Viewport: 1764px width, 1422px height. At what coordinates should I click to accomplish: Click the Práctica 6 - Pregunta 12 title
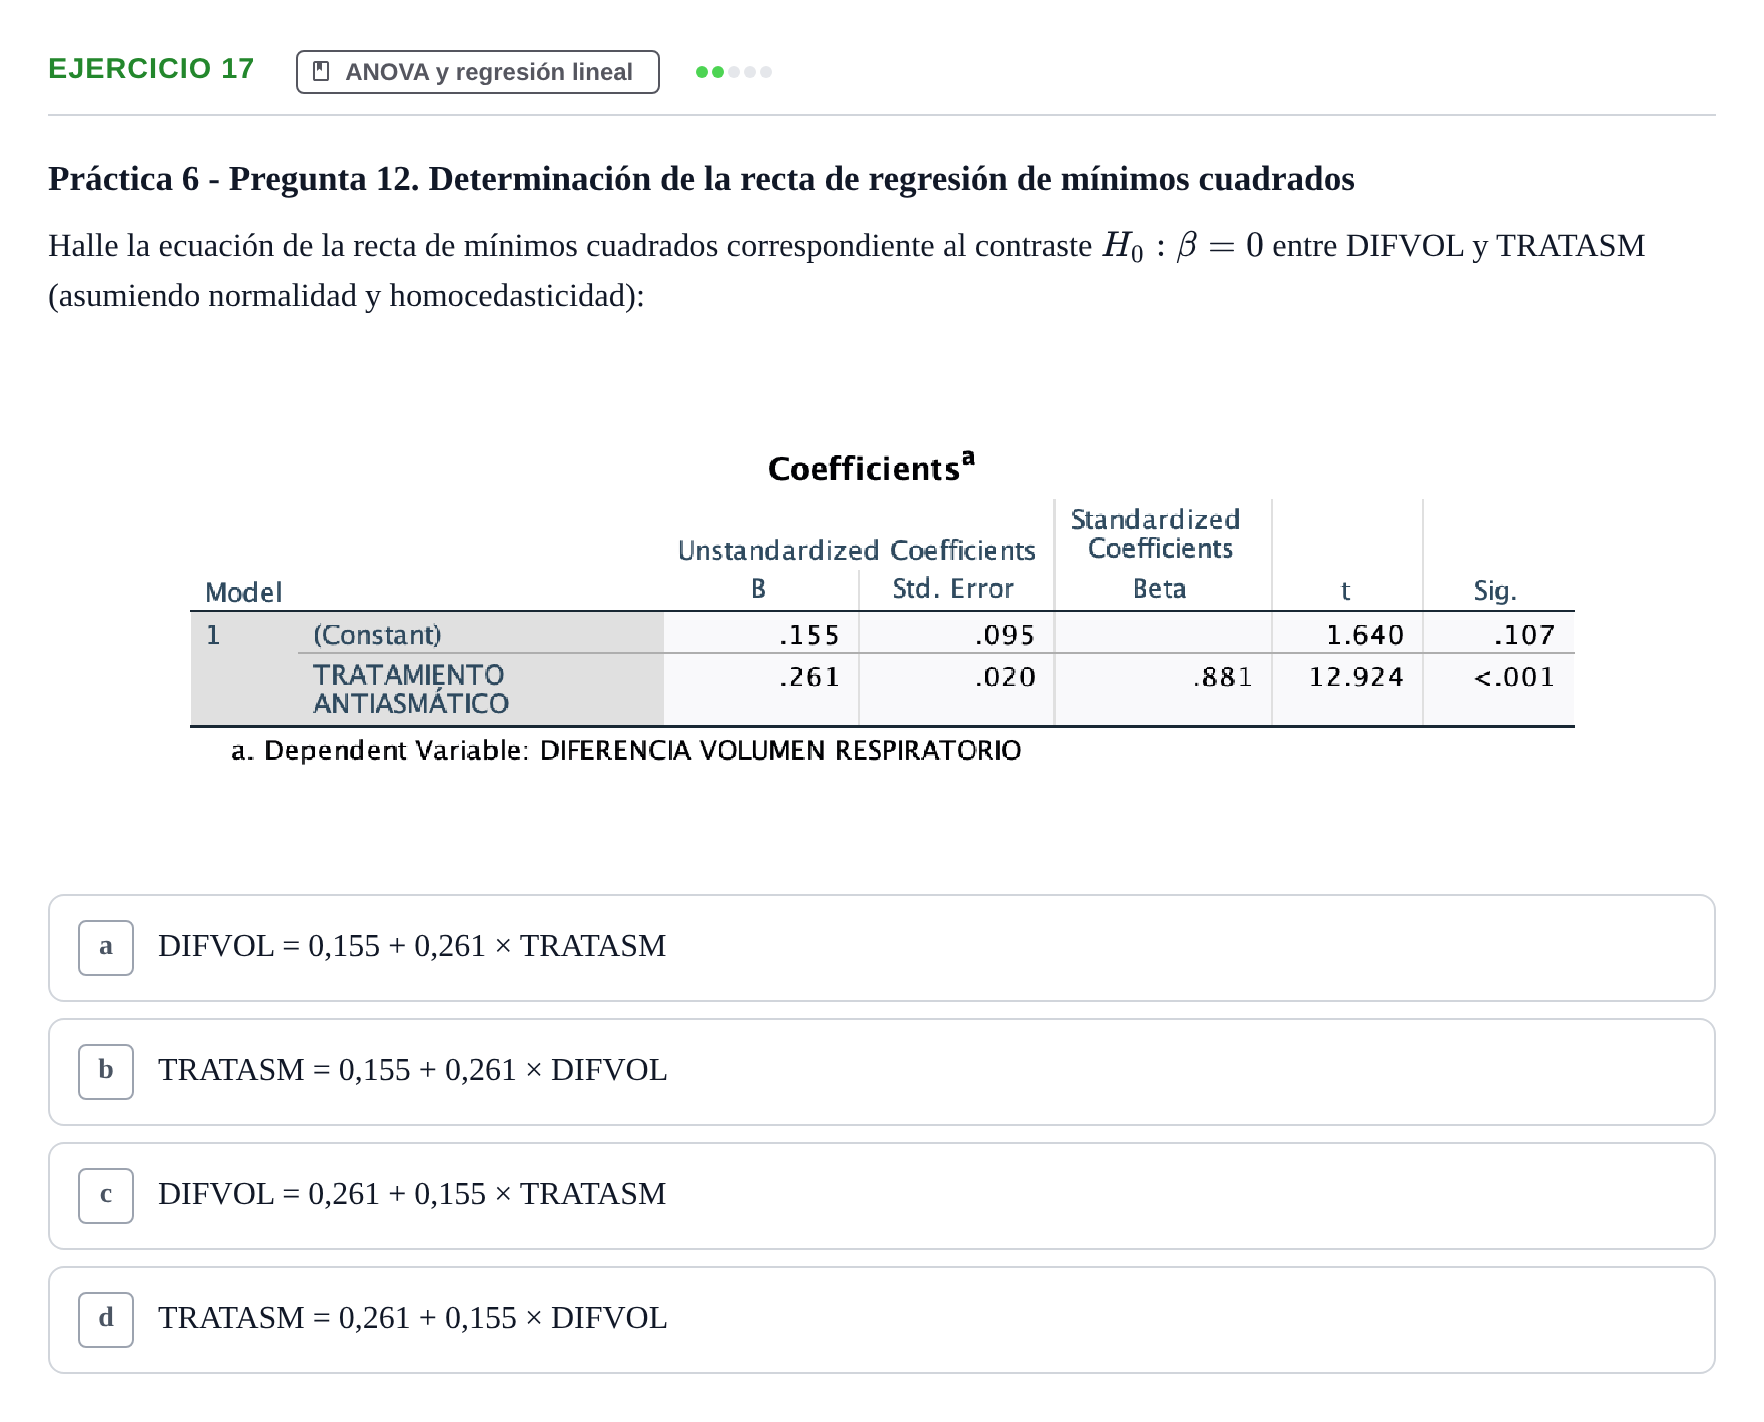click(701, 179)
